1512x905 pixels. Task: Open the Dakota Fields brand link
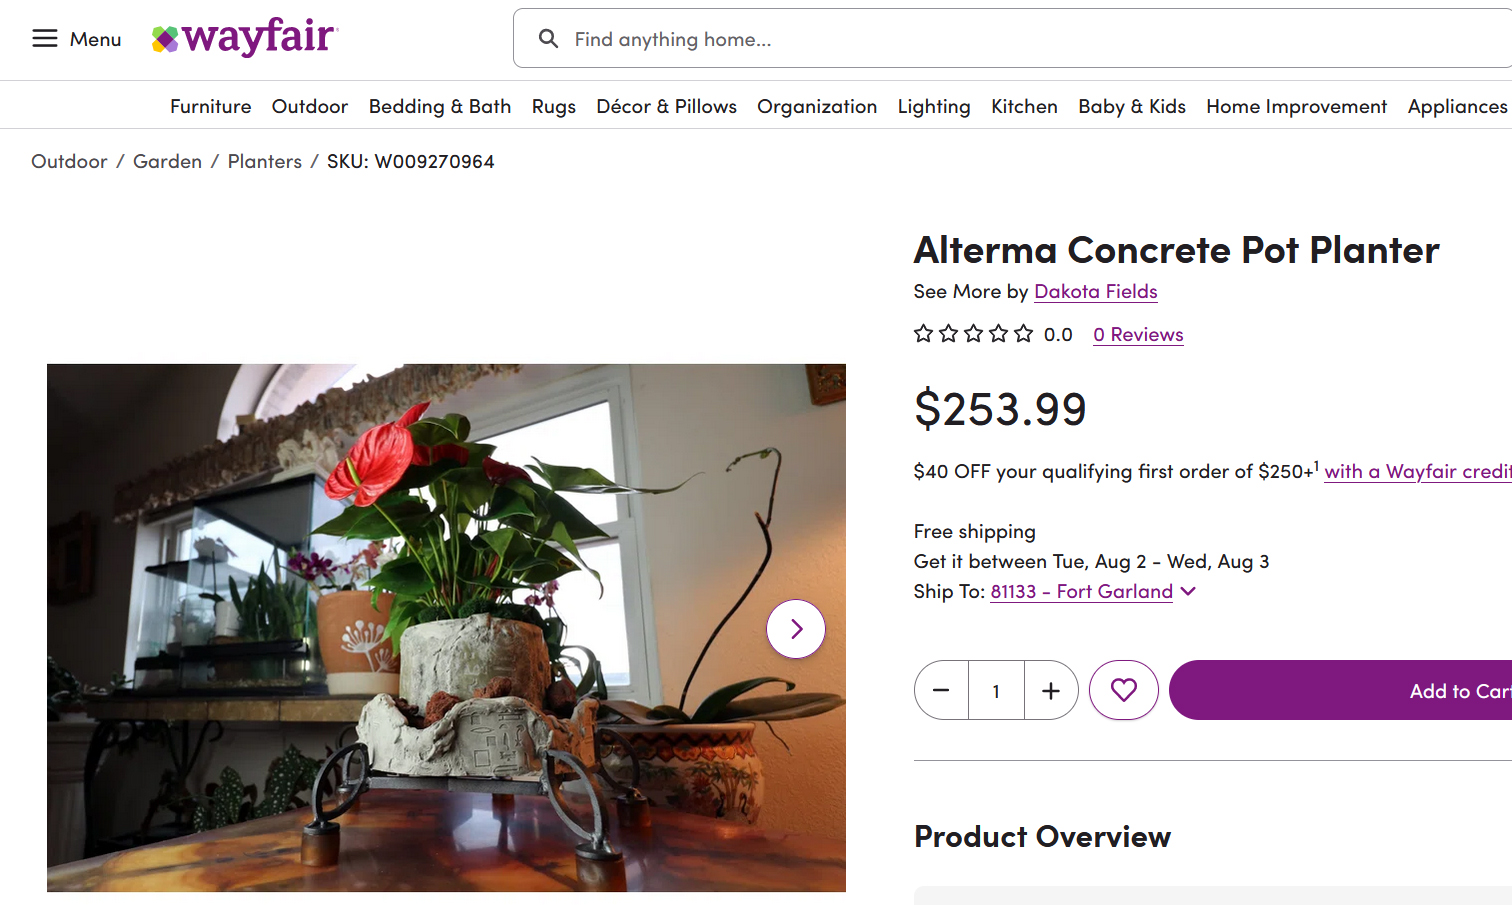(x=1095, y=291)
